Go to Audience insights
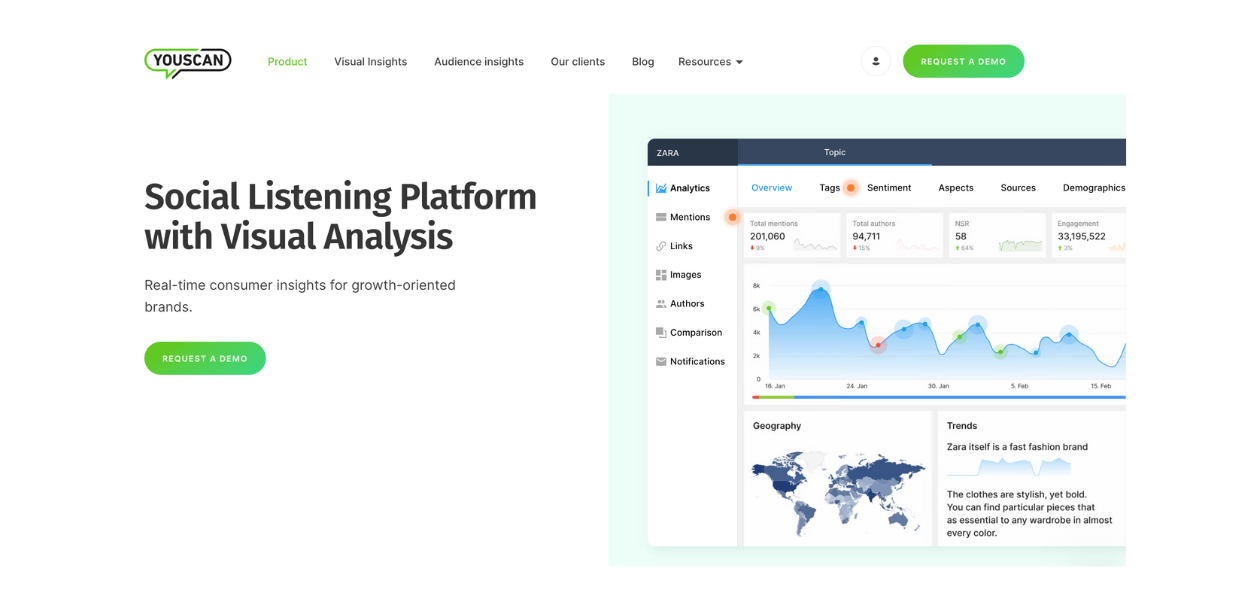The image size is (1260, 600). click(479, 62)
